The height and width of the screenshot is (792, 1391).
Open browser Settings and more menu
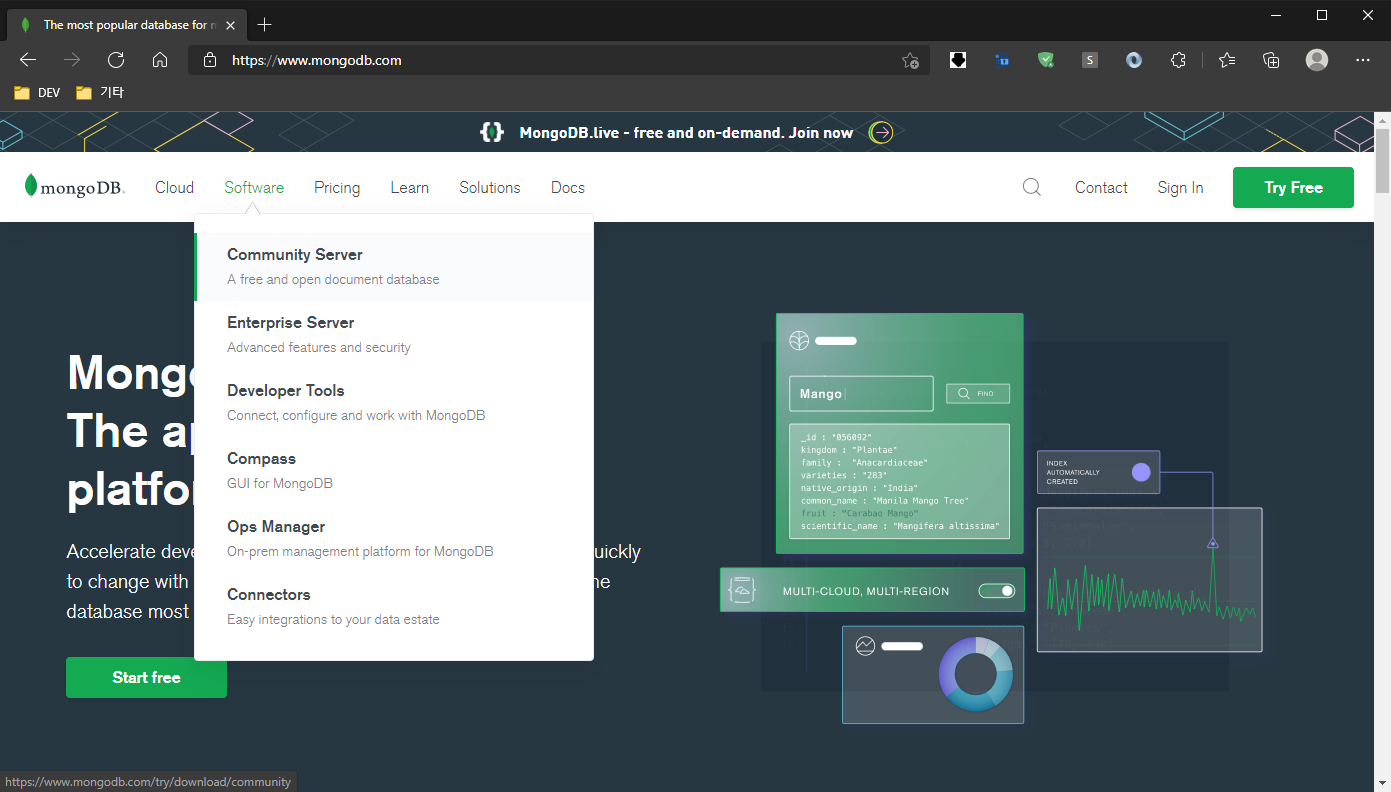(1363, 60)
